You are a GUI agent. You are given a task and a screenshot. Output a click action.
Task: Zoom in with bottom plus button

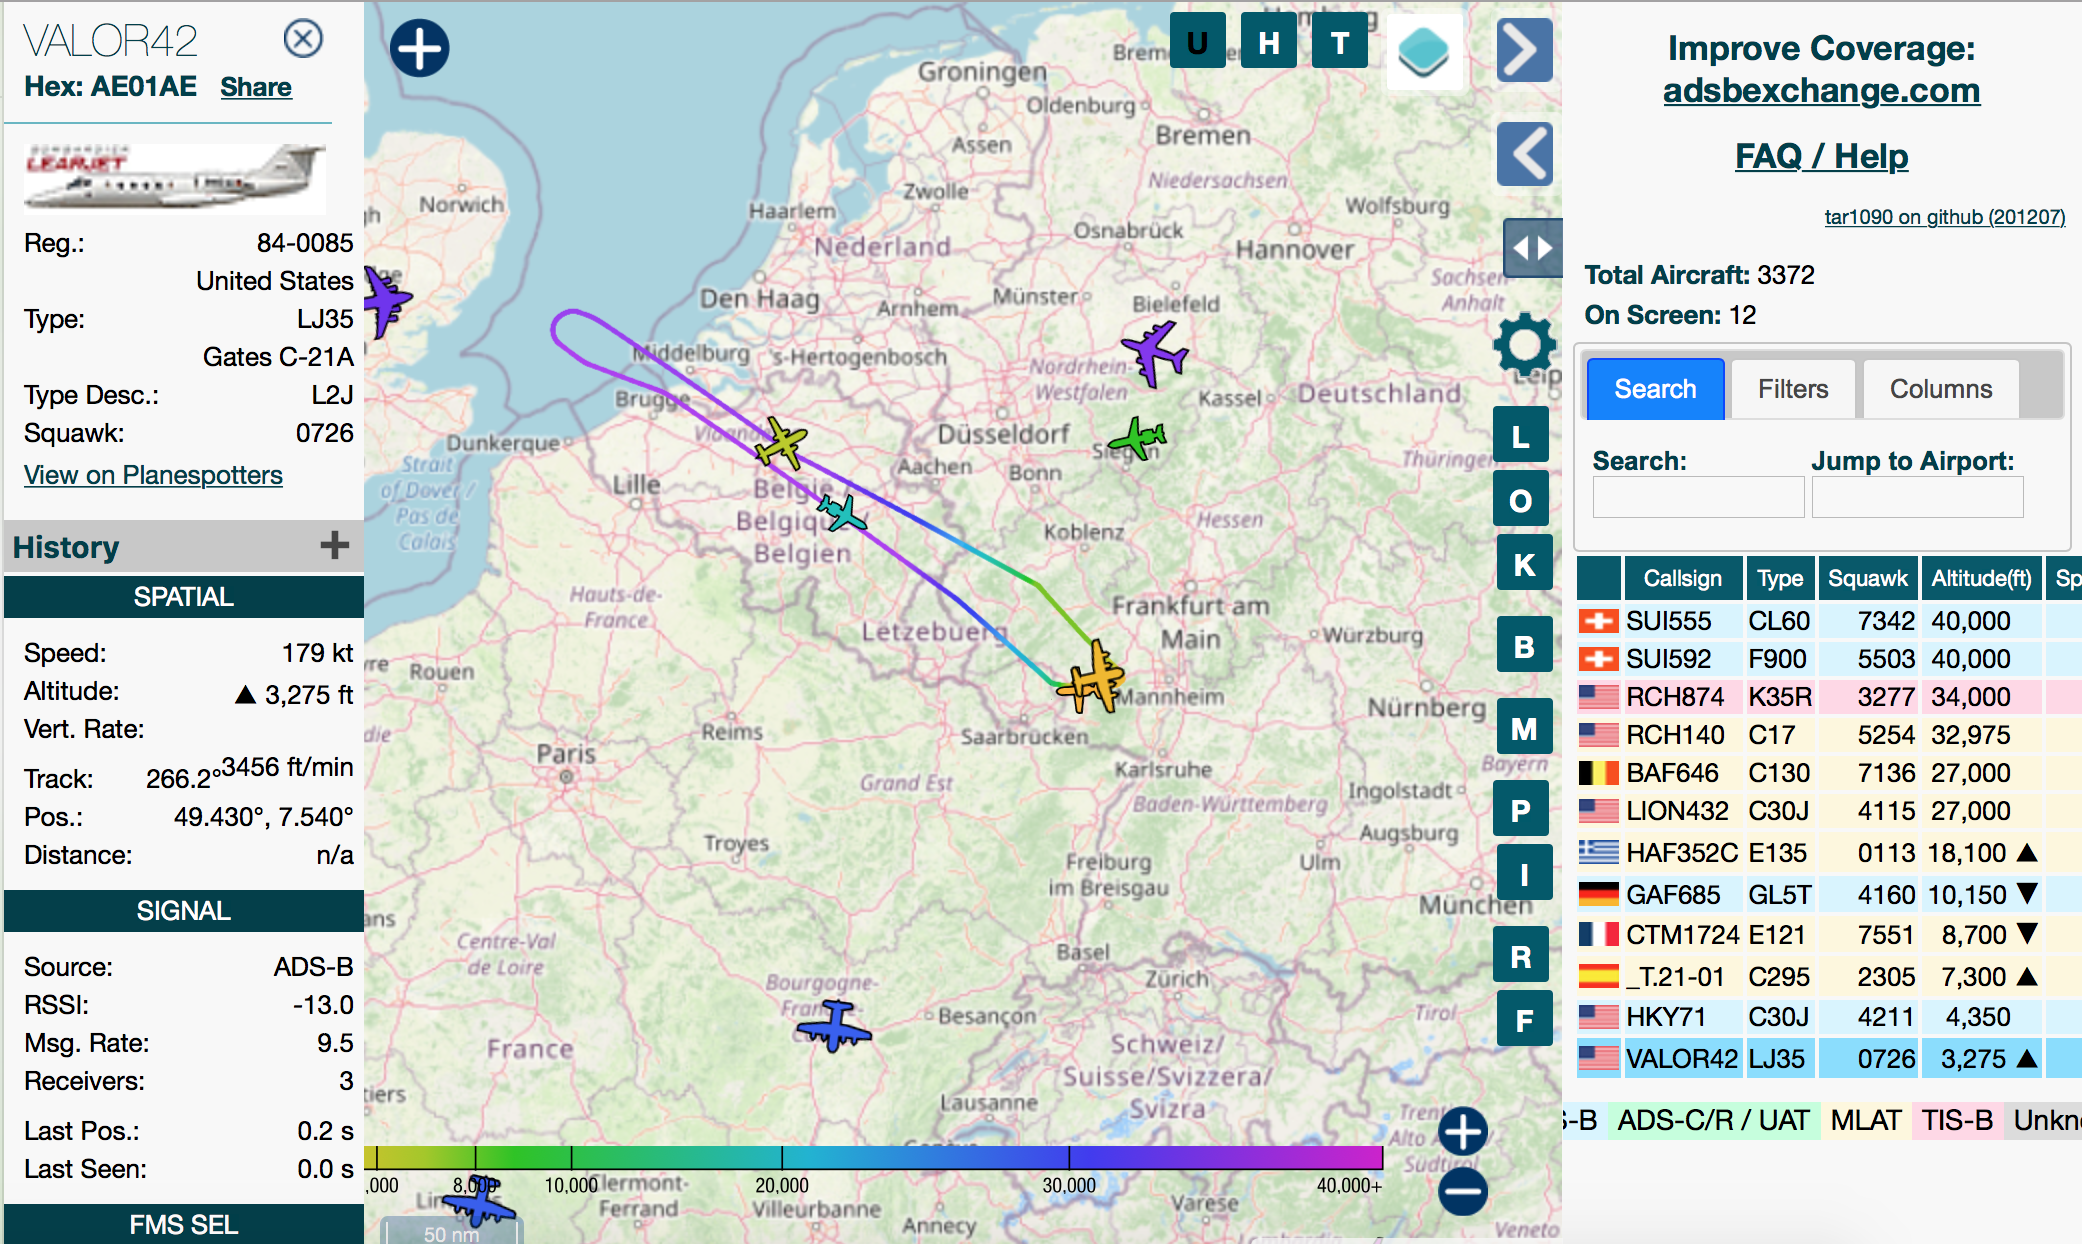click(1462, 1131)
